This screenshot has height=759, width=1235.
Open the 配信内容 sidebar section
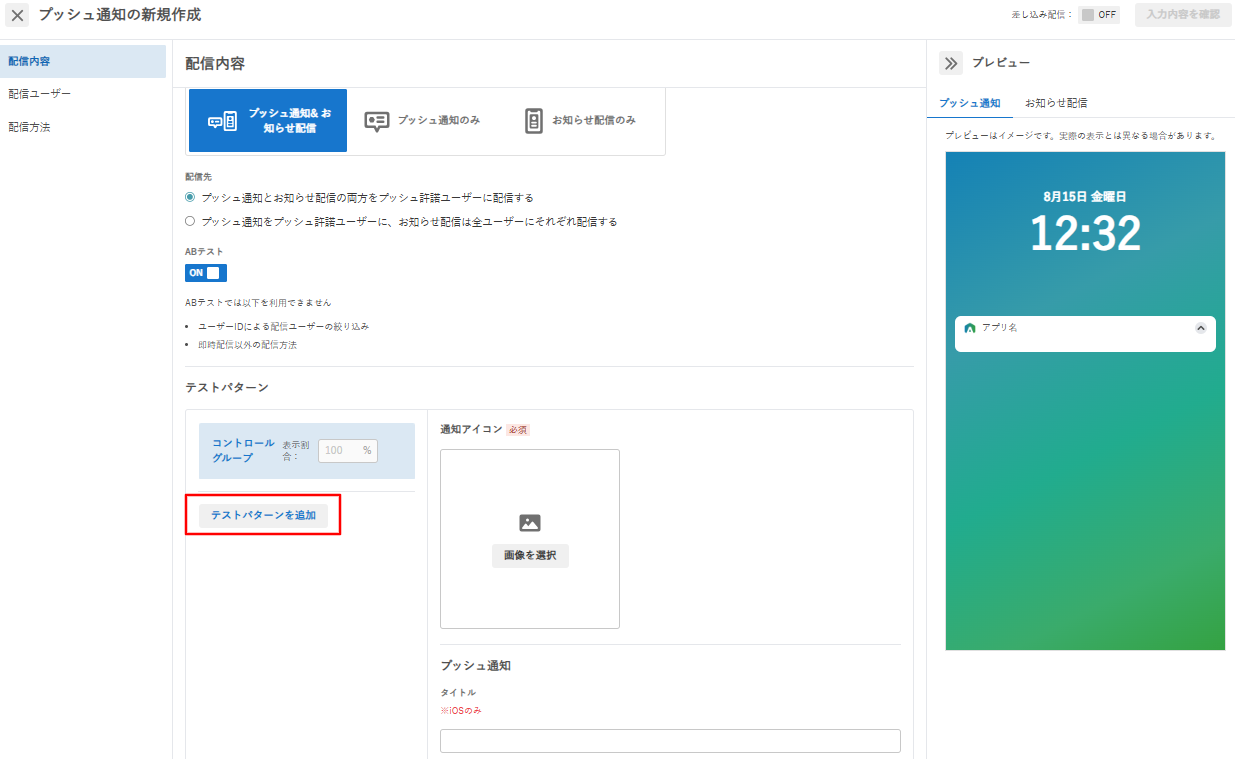83,61
